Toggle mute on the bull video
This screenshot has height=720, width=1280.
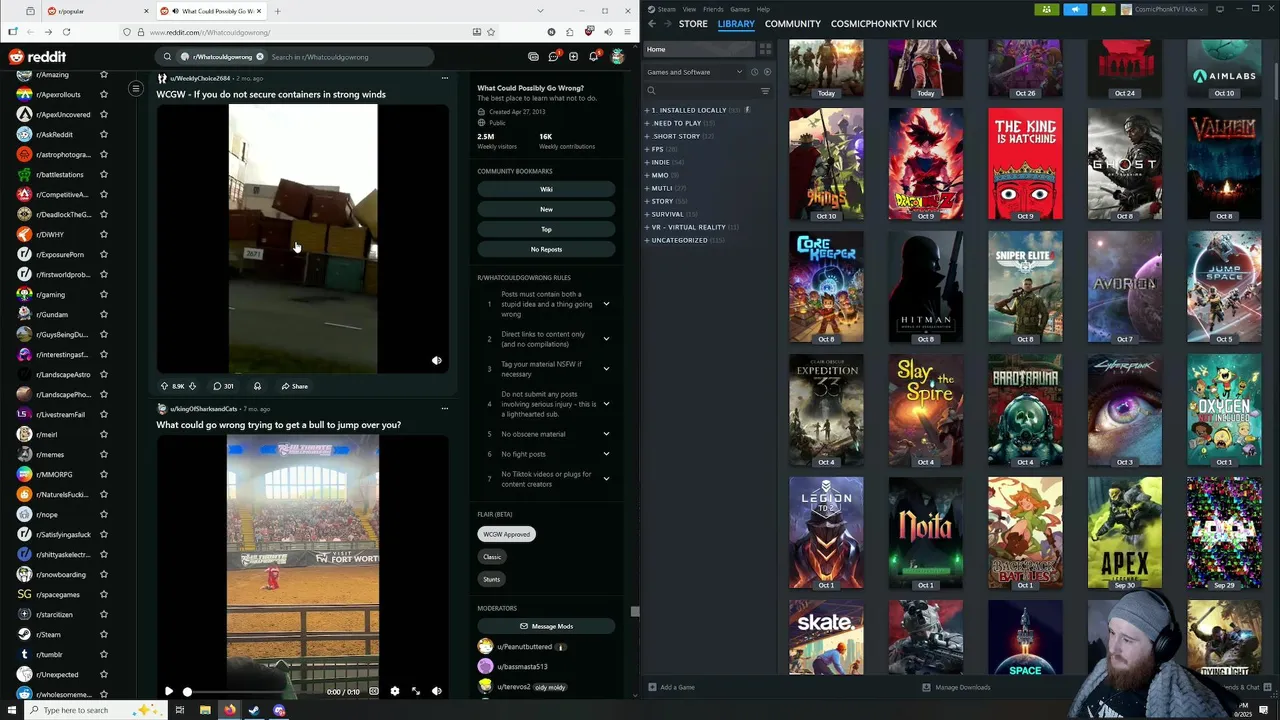(x=436, y=691)
